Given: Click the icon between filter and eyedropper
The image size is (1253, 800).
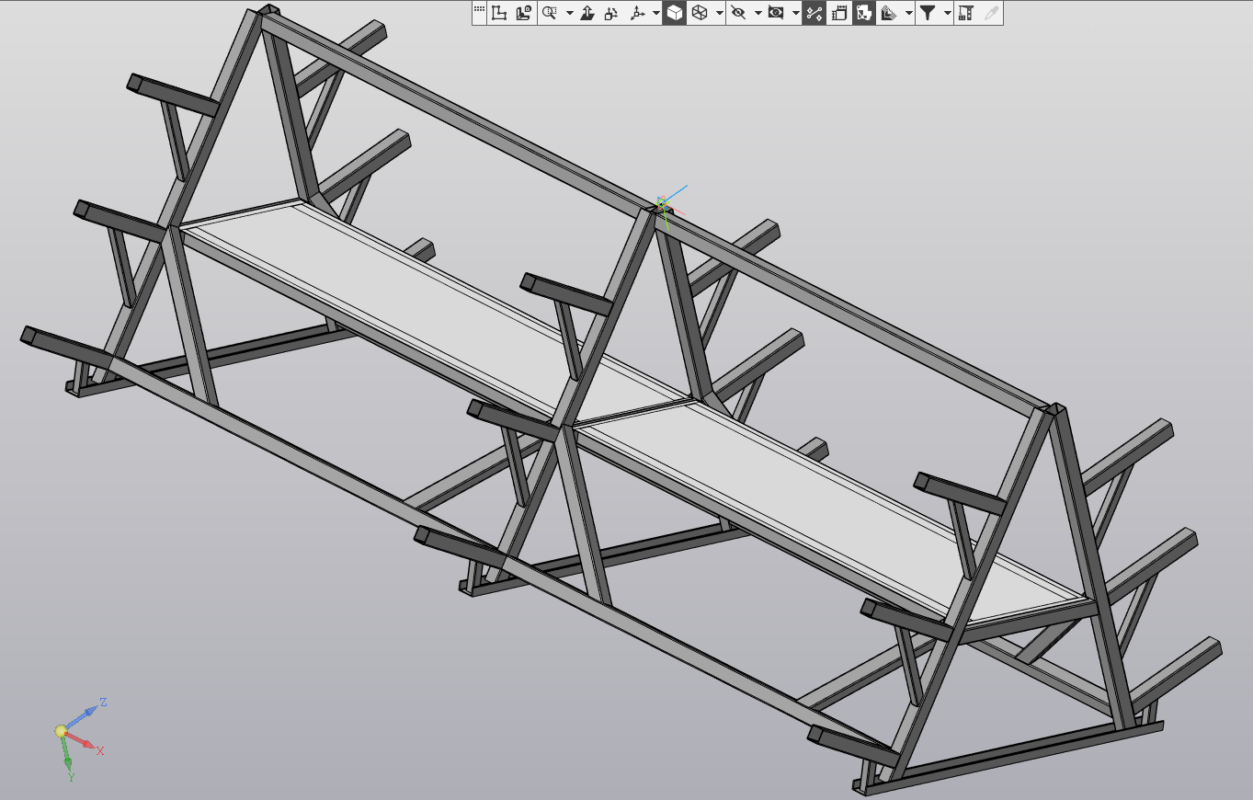Looking at the screenshot, I should click(x=965, y=13).
